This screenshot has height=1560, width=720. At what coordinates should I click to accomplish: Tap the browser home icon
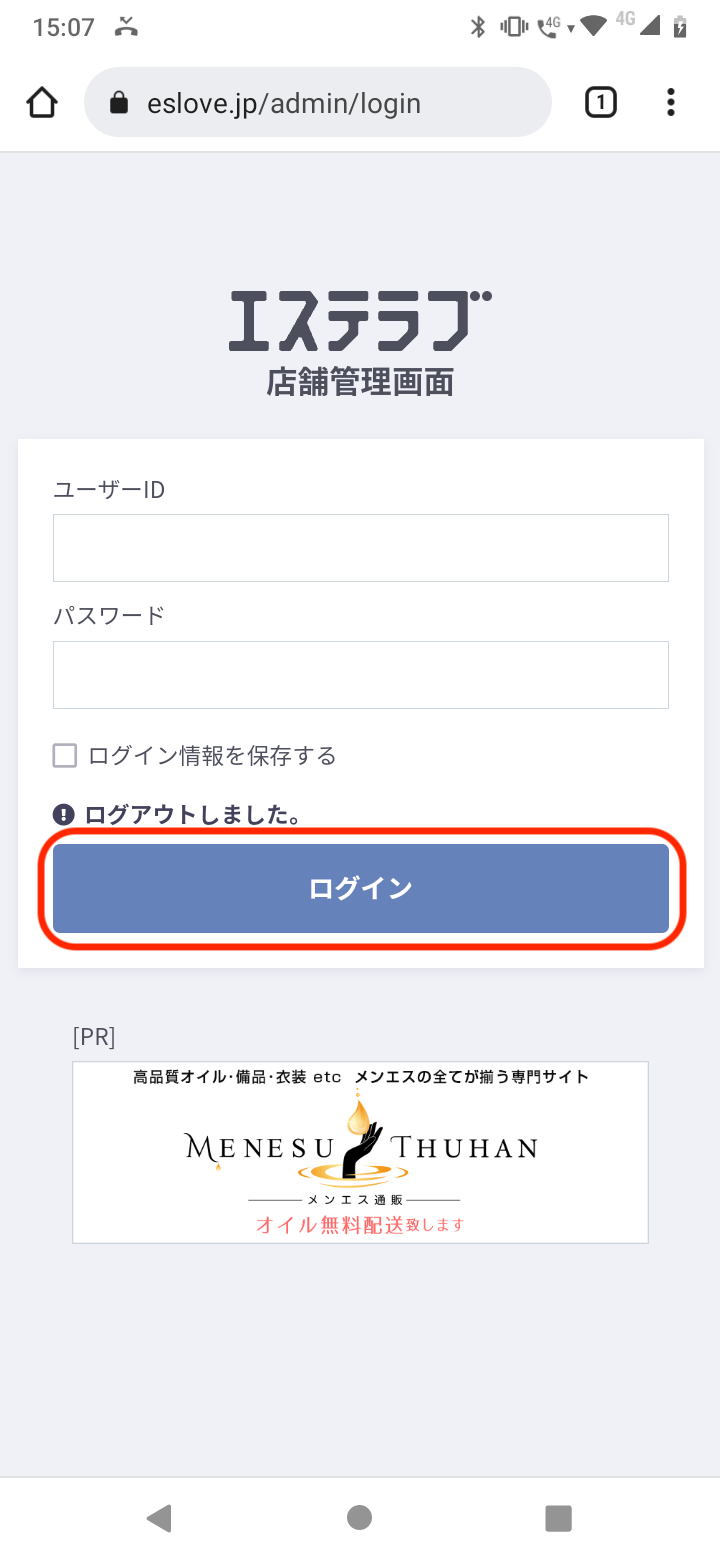coord(42,102)
